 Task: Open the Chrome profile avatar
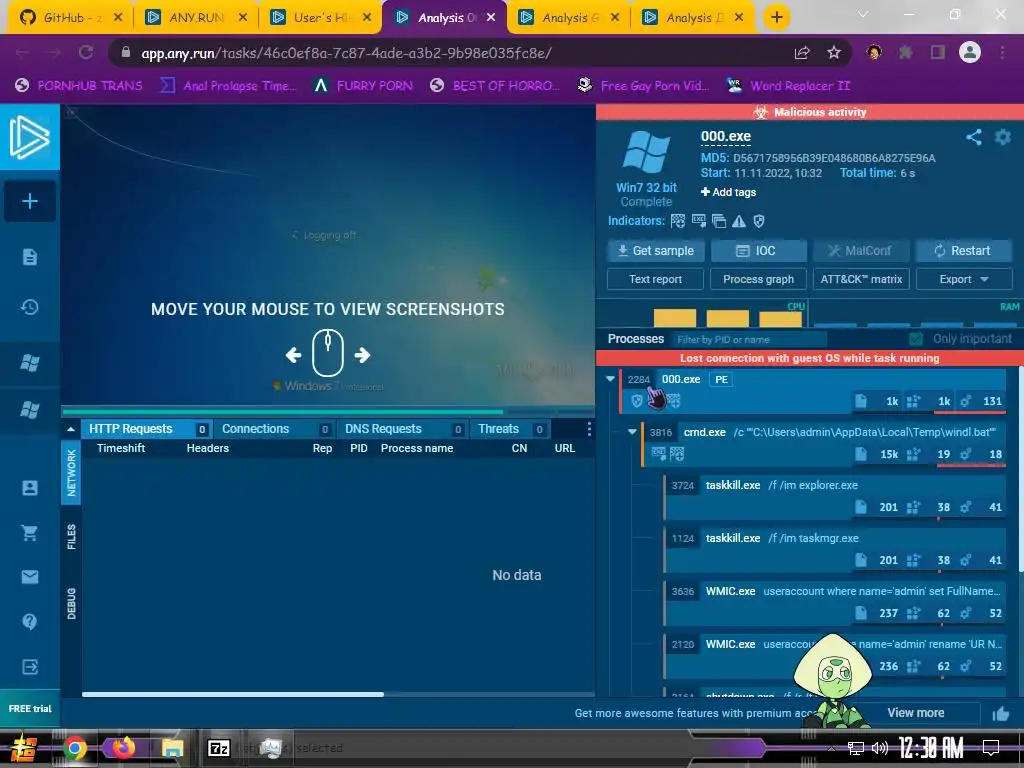(x=970, y=52)
